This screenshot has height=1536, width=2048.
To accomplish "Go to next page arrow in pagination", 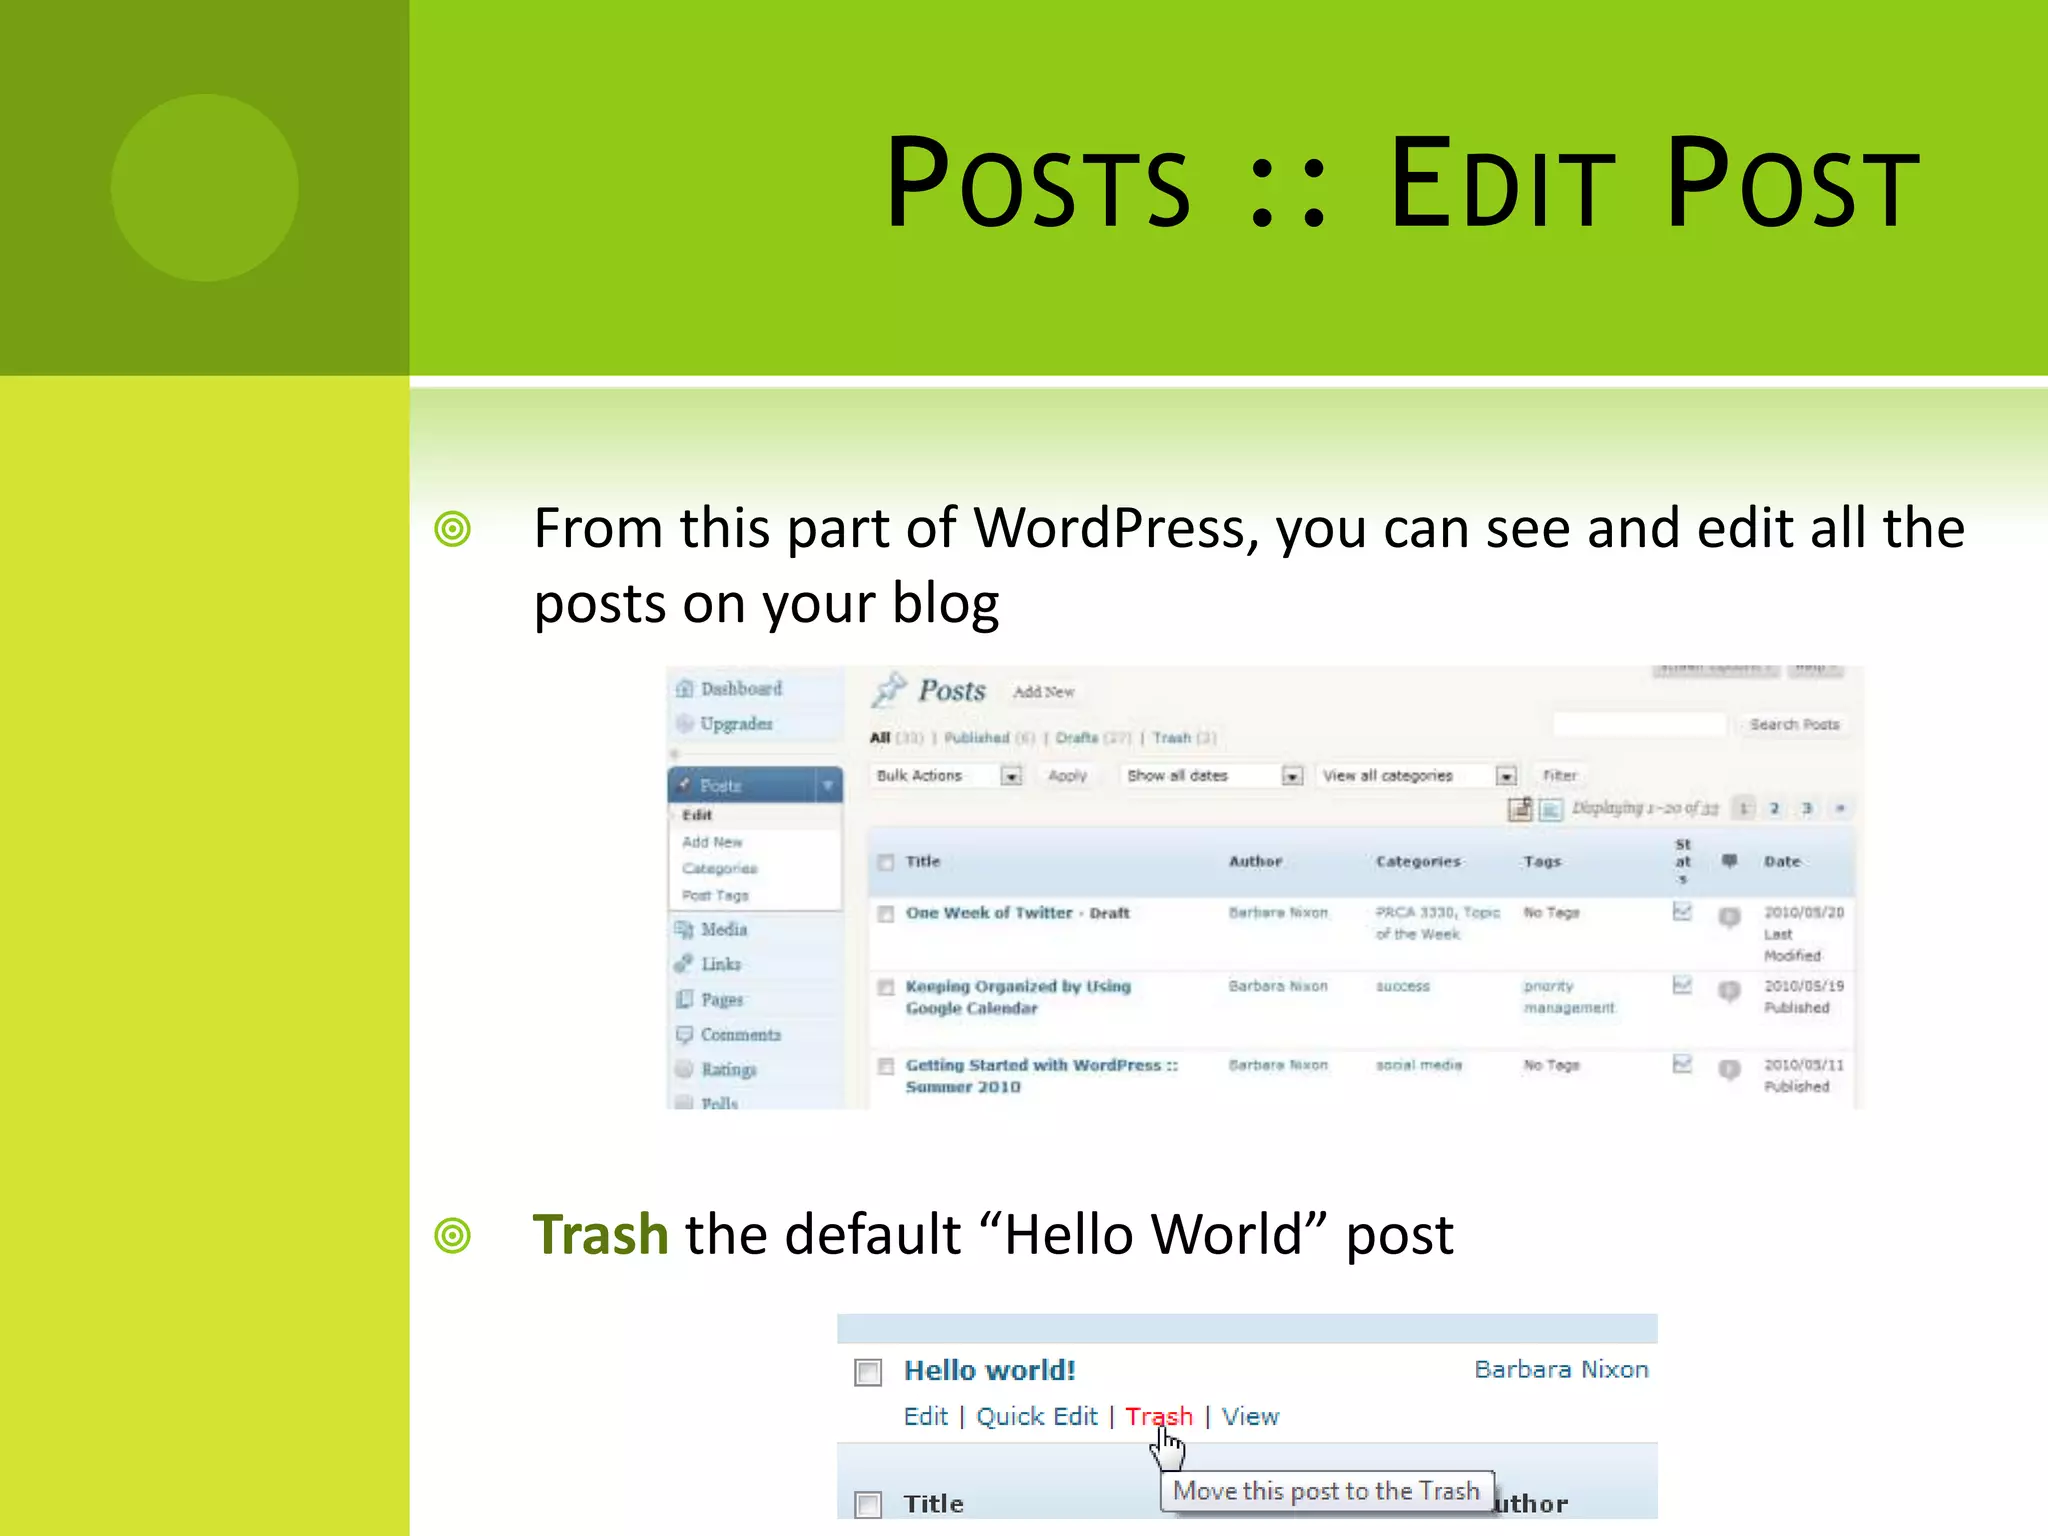I will (1839, 808).
